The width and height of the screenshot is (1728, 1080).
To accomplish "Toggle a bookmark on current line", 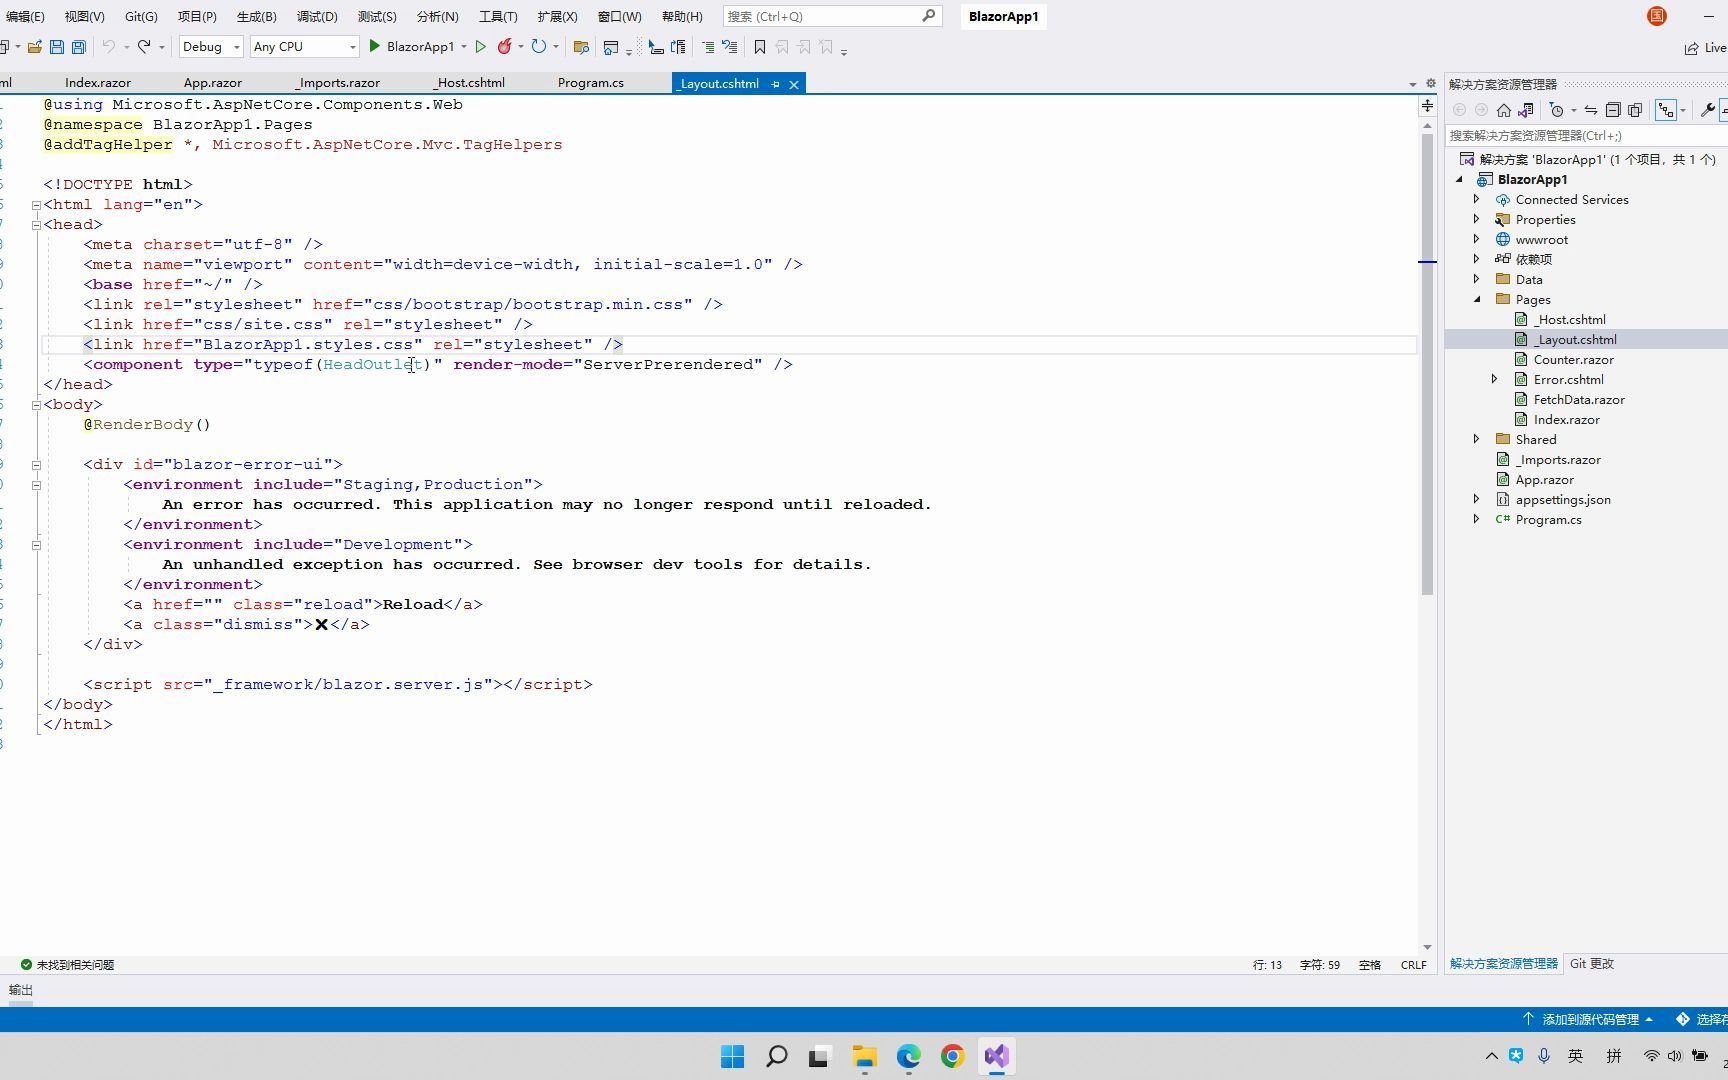I will (x=759, y=47).
